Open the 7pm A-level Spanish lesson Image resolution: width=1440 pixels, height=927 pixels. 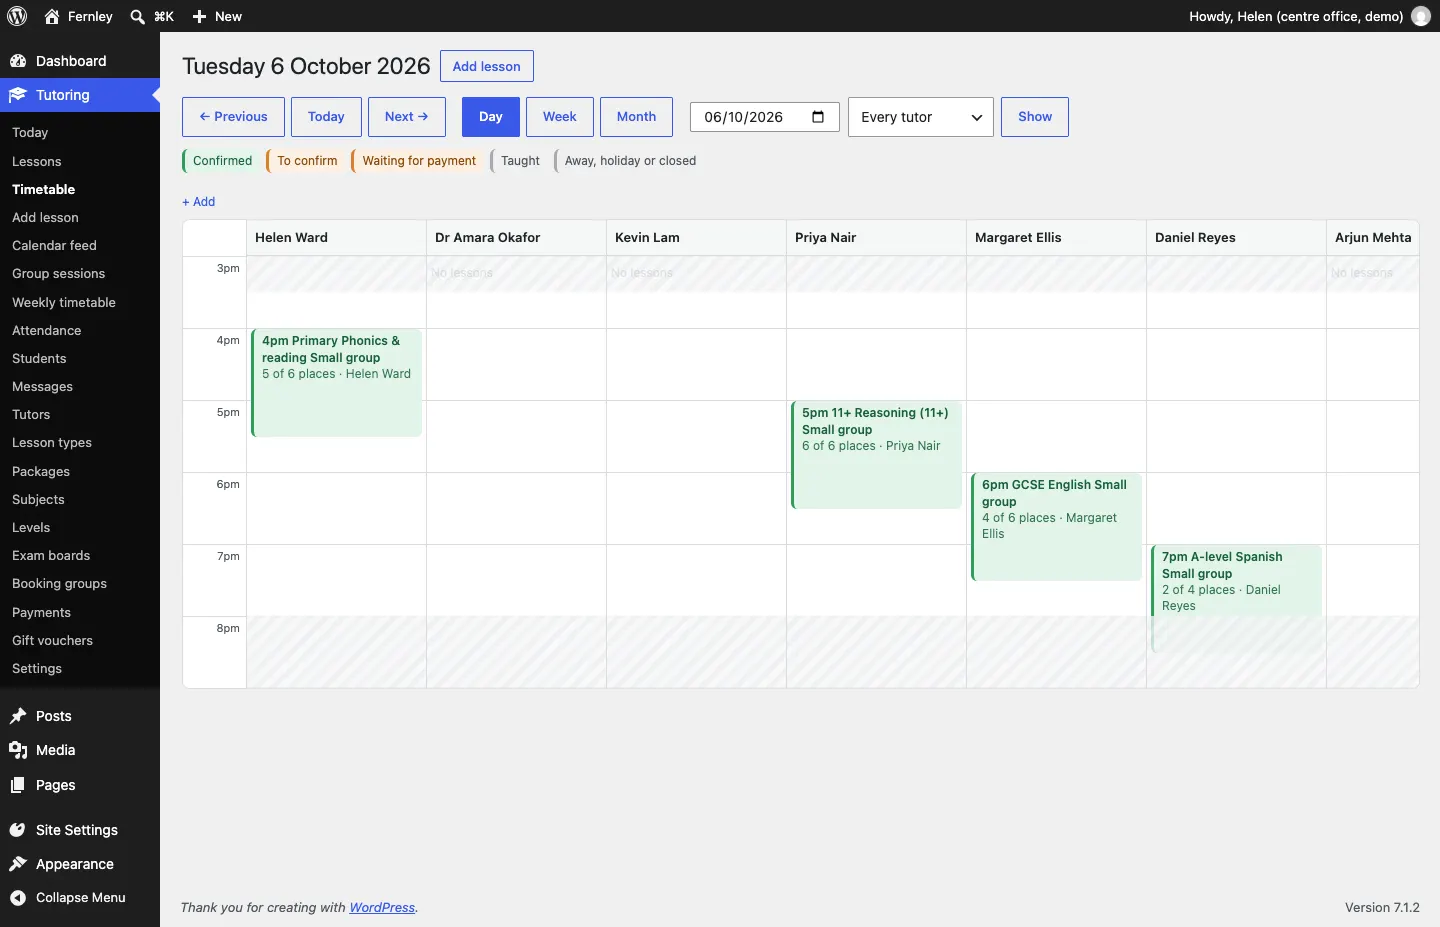pyautogui.click(x=1236, y=599)
